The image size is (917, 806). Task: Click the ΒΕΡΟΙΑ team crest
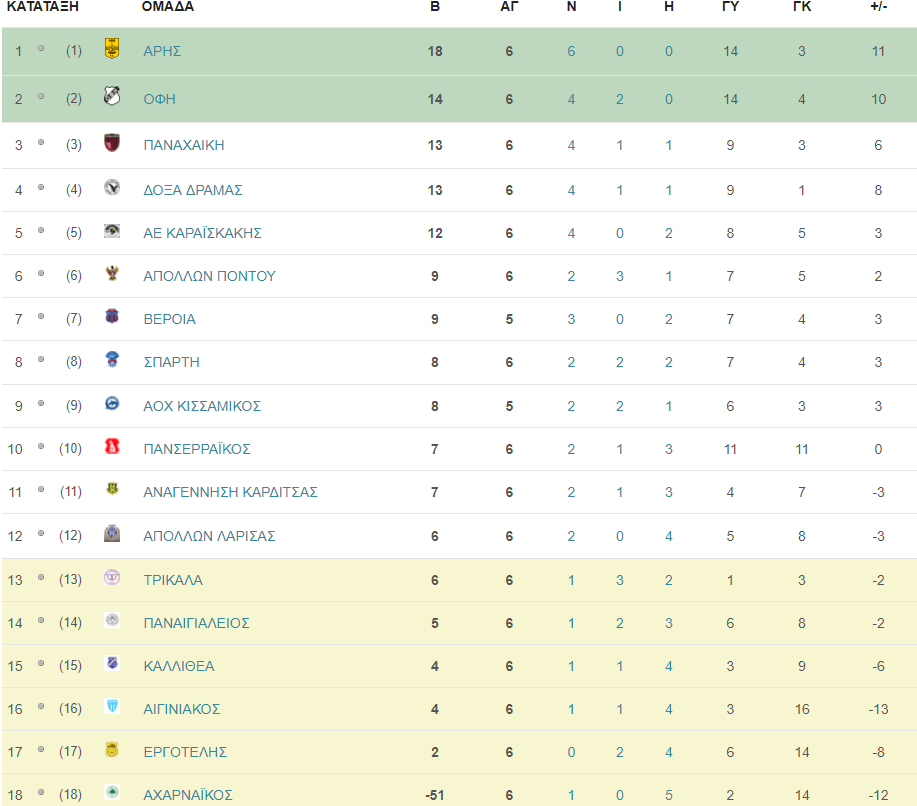[x=112, y=316]
